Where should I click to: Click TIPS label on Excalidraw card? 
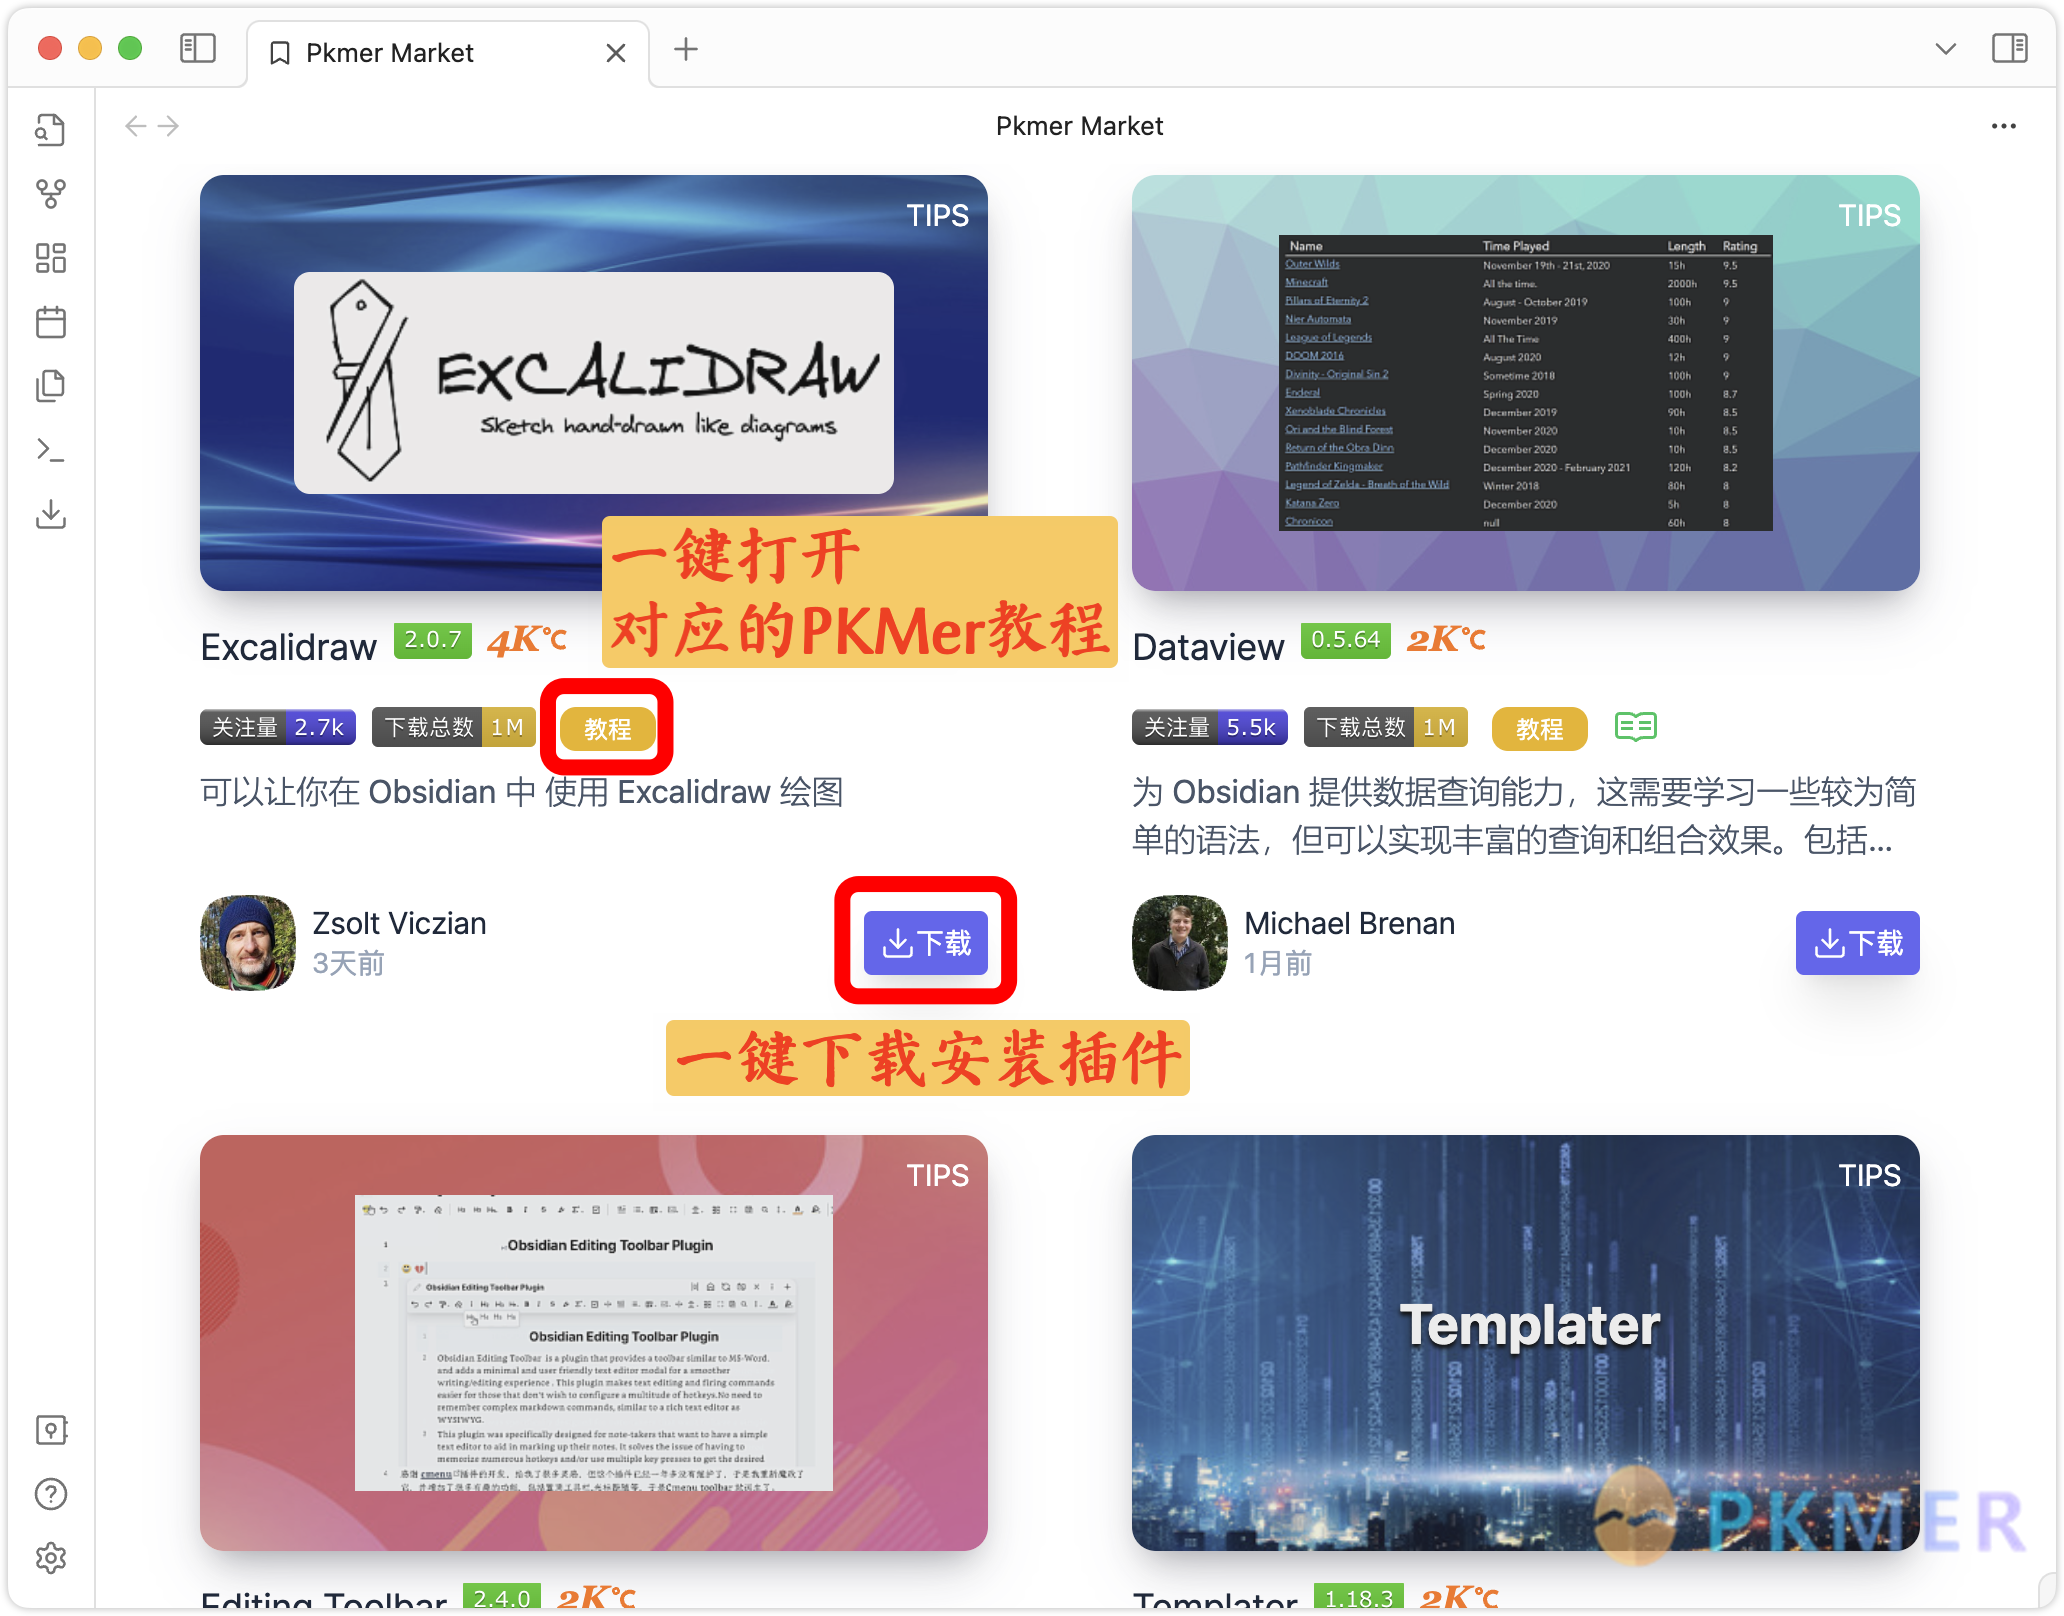click(937, 215)
